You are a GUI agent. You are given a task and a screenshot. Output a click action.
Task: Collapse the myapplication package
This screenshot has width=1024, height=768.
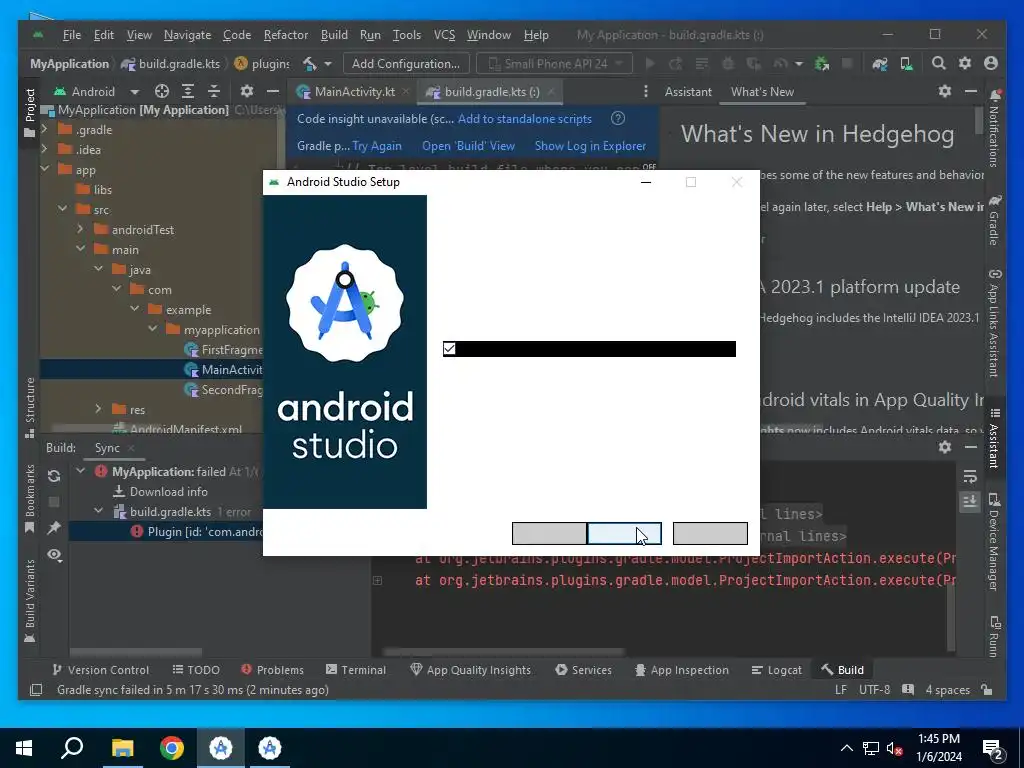153,329
